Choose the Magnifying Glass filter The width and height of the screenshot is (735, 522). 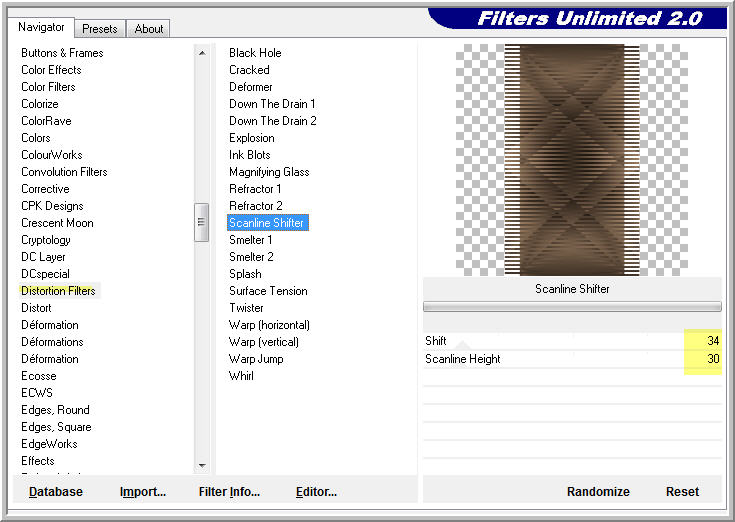[x=269, y=172]
